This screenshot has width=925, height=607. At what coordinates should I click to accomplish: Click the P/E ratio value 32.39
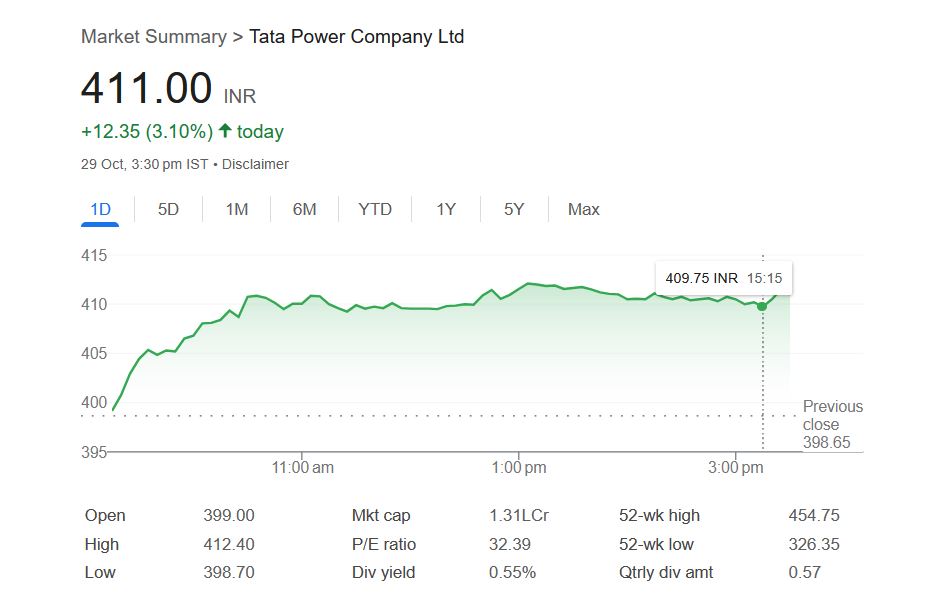point(509,545)
